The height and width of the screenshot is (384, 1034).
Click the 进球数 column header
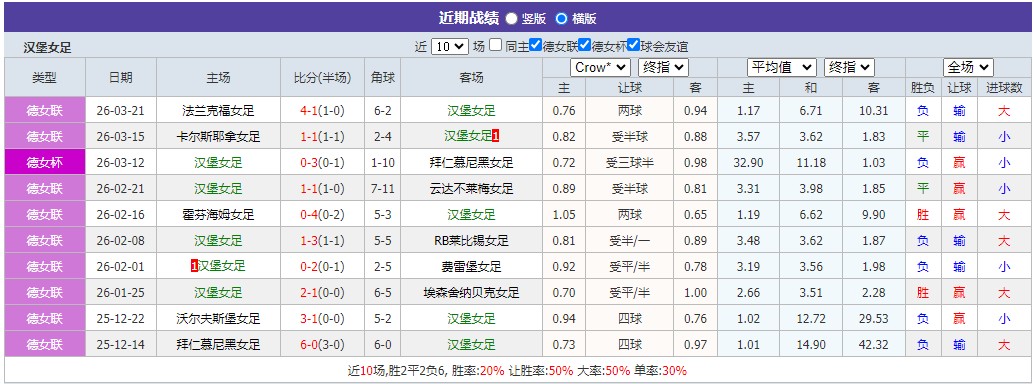pyautogui.click(x=1004, y=88)
